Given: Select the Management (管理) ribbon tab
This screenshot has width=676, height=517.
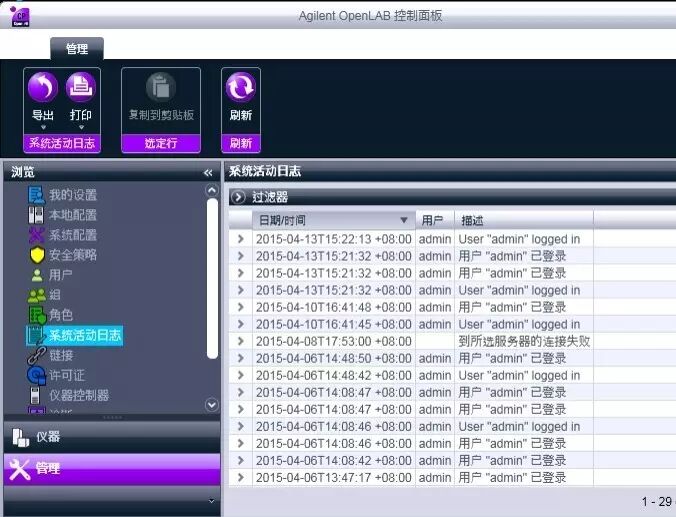Looking at the screenshot, I should tap(77, 49).
